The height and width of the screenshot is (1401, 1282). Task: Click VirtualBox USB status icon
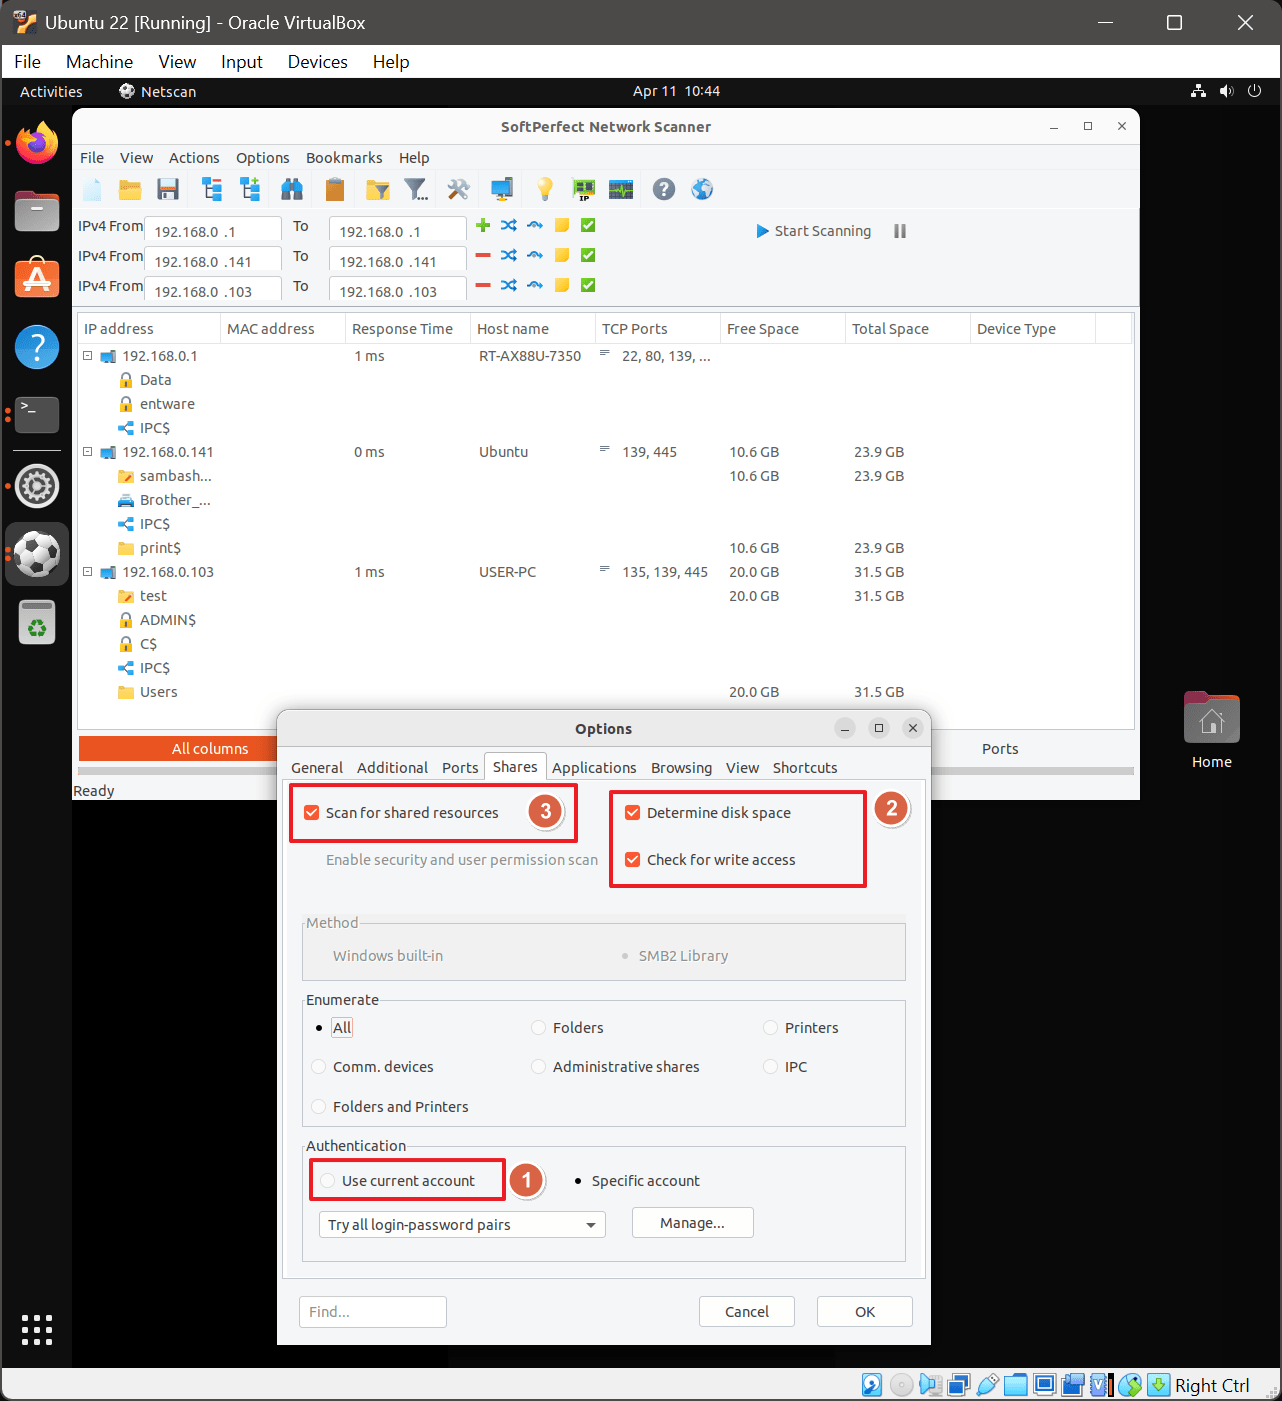987,1385
